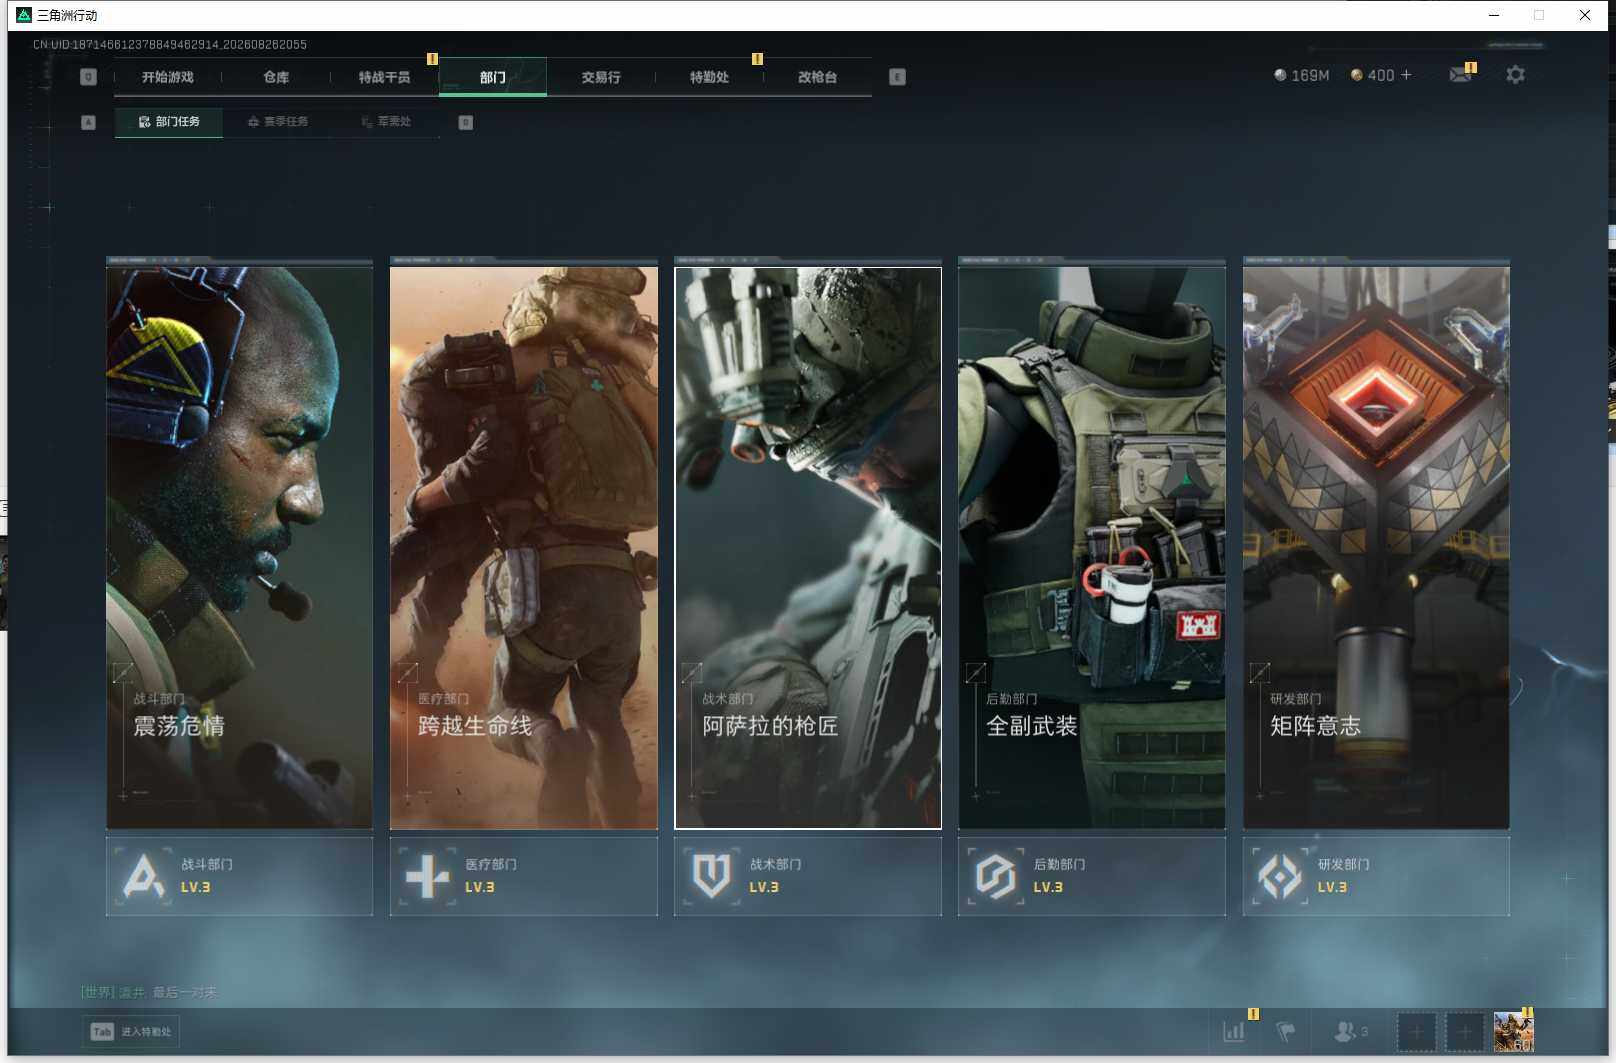1616x1063 pixels.
Task: Click the second empty squad slot plus
Action: click(x=1465, y=1032)
